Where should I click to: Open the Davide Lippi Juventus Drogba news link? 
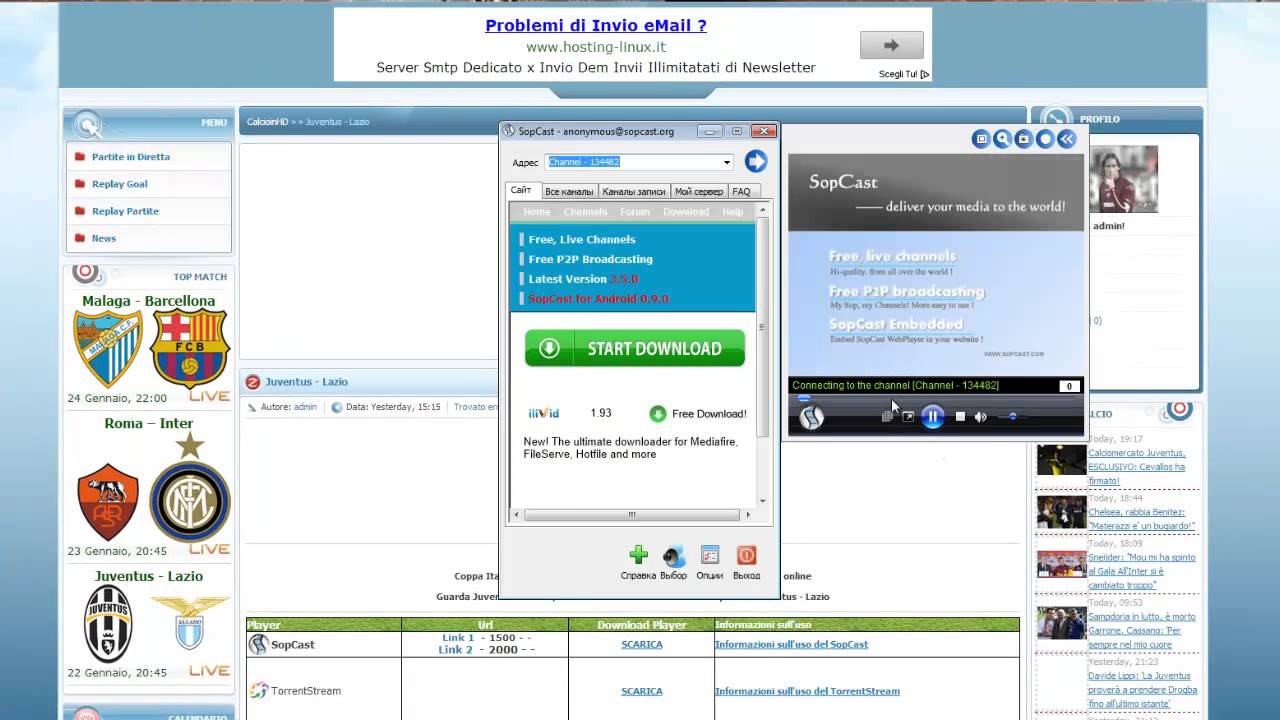tap(1142, 689)
